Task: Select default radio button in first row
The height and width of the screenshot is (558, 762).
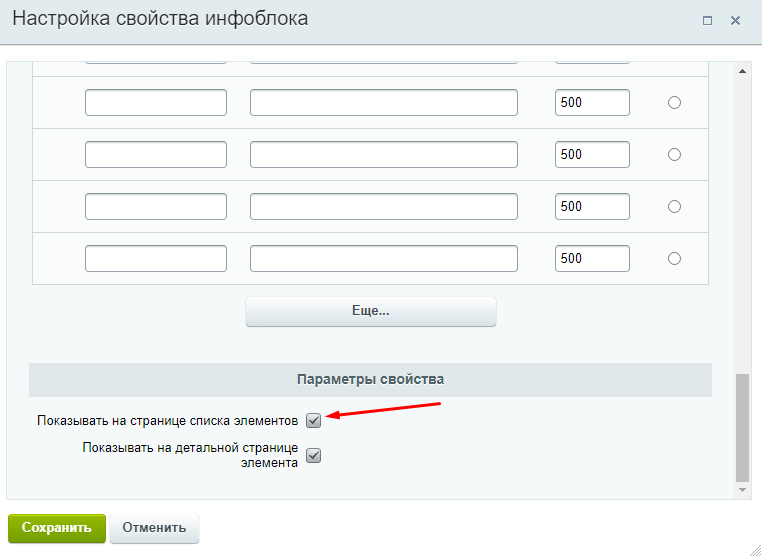Action: (674, 103)
